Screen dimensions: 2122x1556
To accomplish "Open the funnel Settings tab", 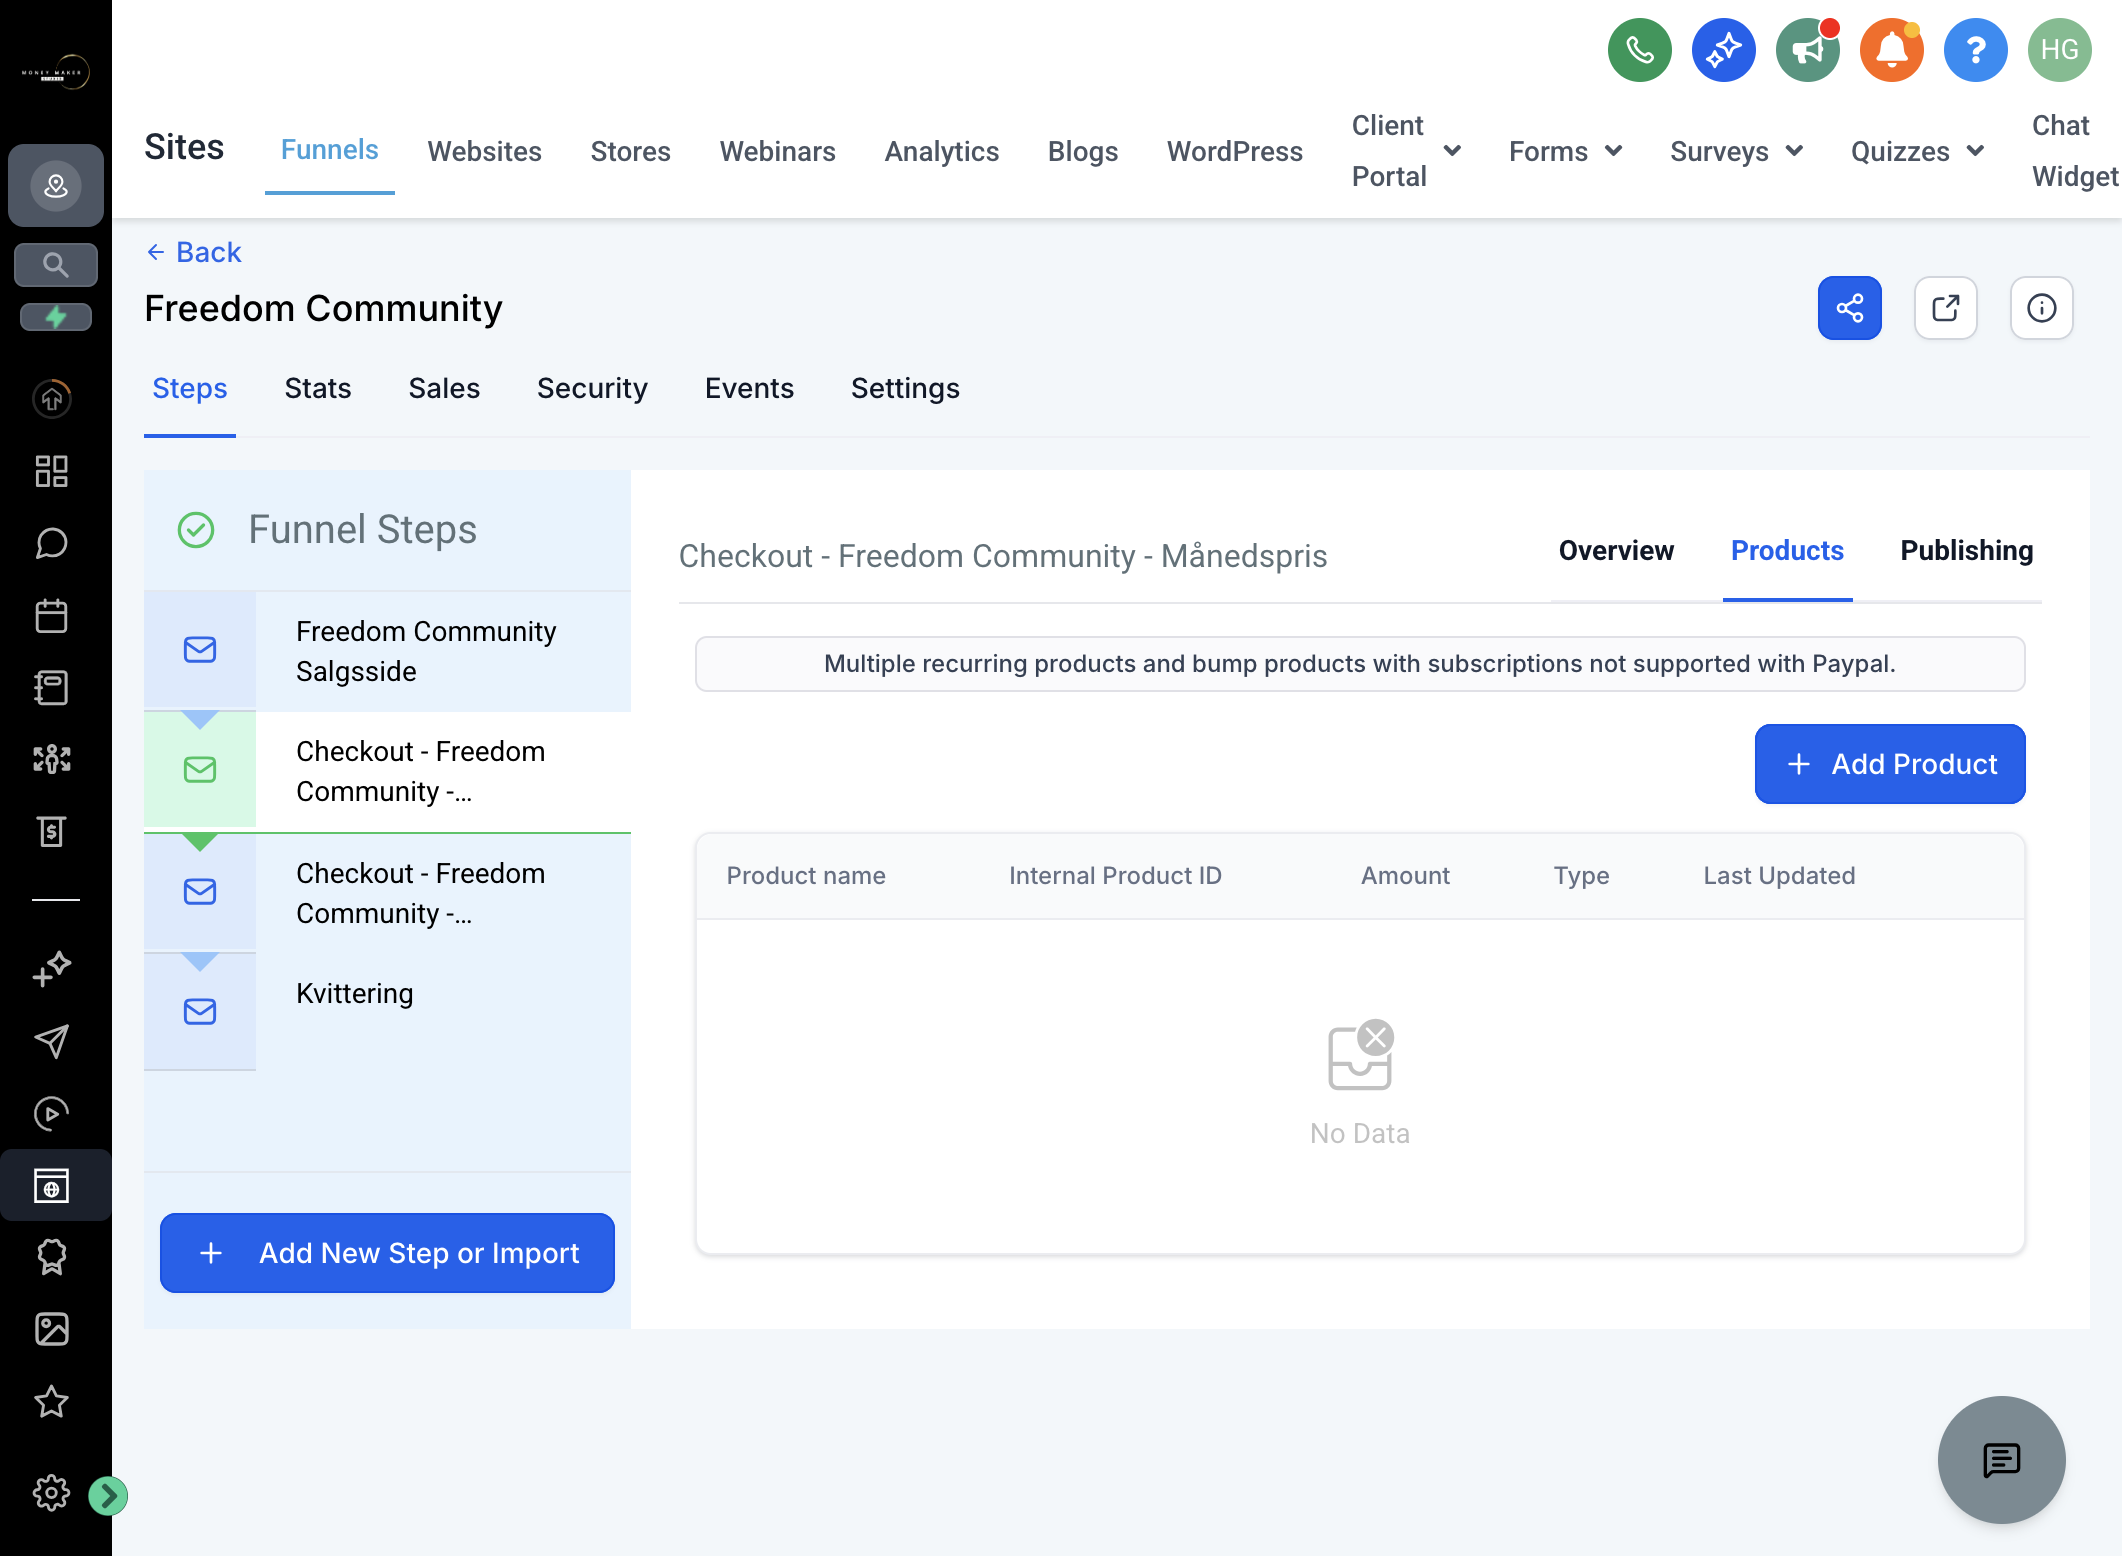I will pos(905,388).
